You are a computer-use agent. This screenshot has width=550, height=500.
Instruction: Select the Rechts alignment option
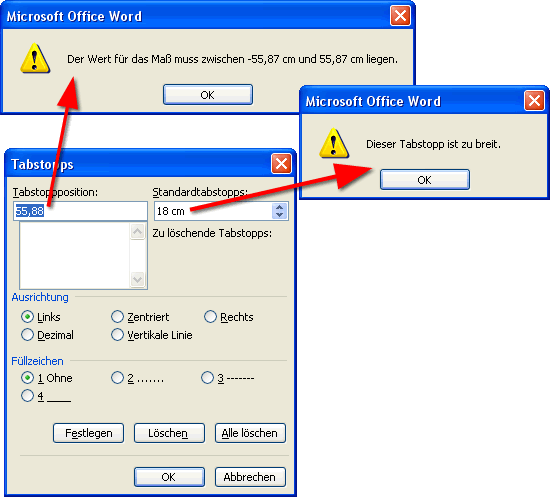pos(210,317)
